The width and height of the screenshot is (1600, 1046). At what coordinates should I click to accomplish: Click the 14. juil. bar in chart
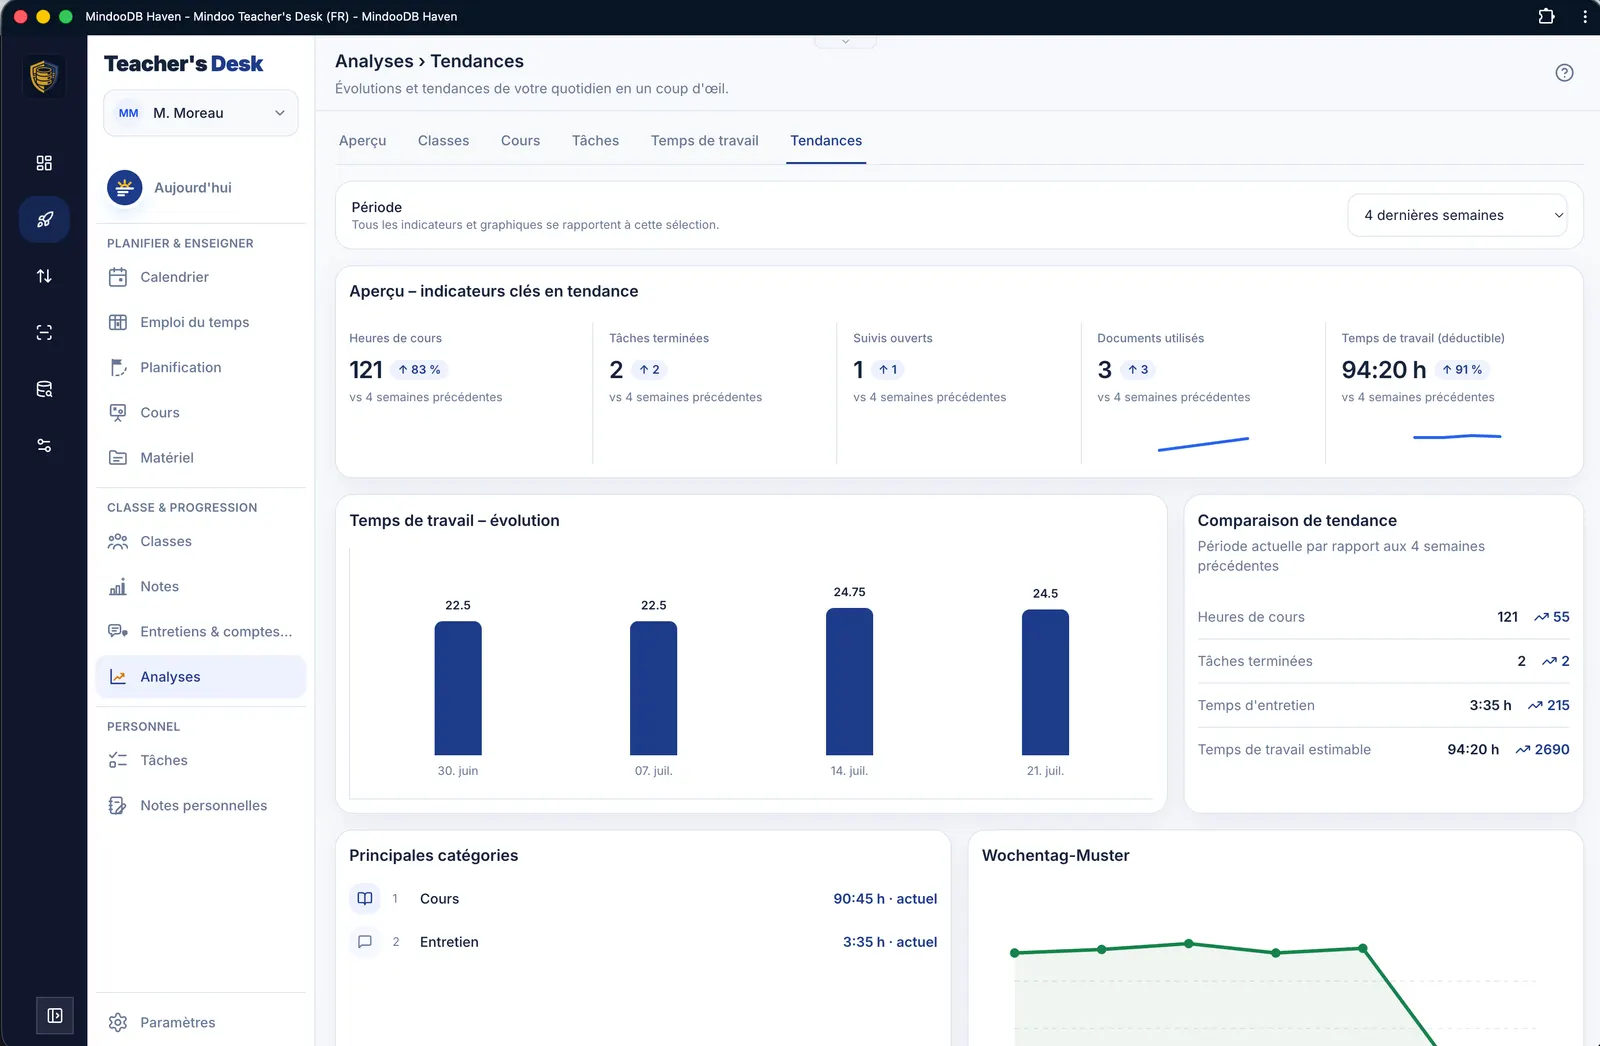[x=849, y=682]
